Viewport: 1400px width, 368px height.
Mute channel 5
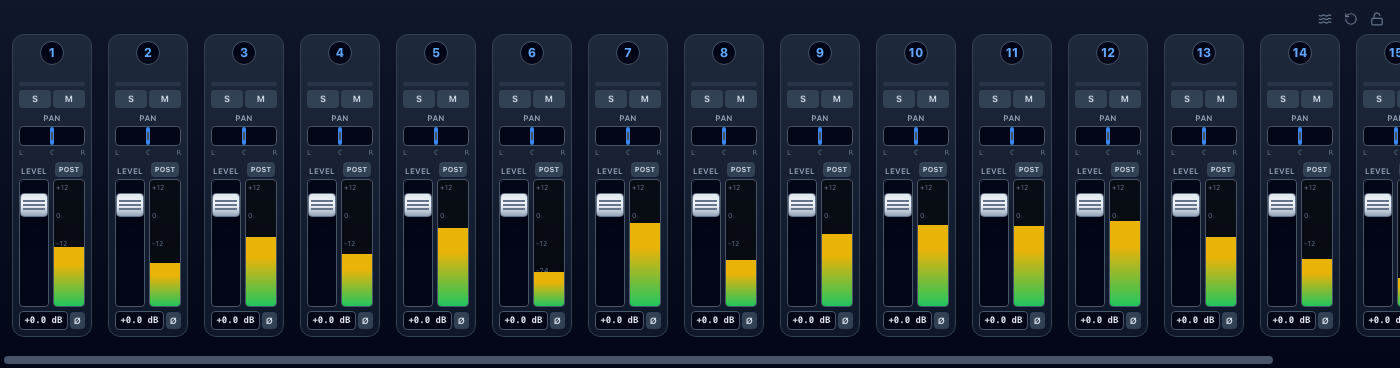[x=453, y=99]
